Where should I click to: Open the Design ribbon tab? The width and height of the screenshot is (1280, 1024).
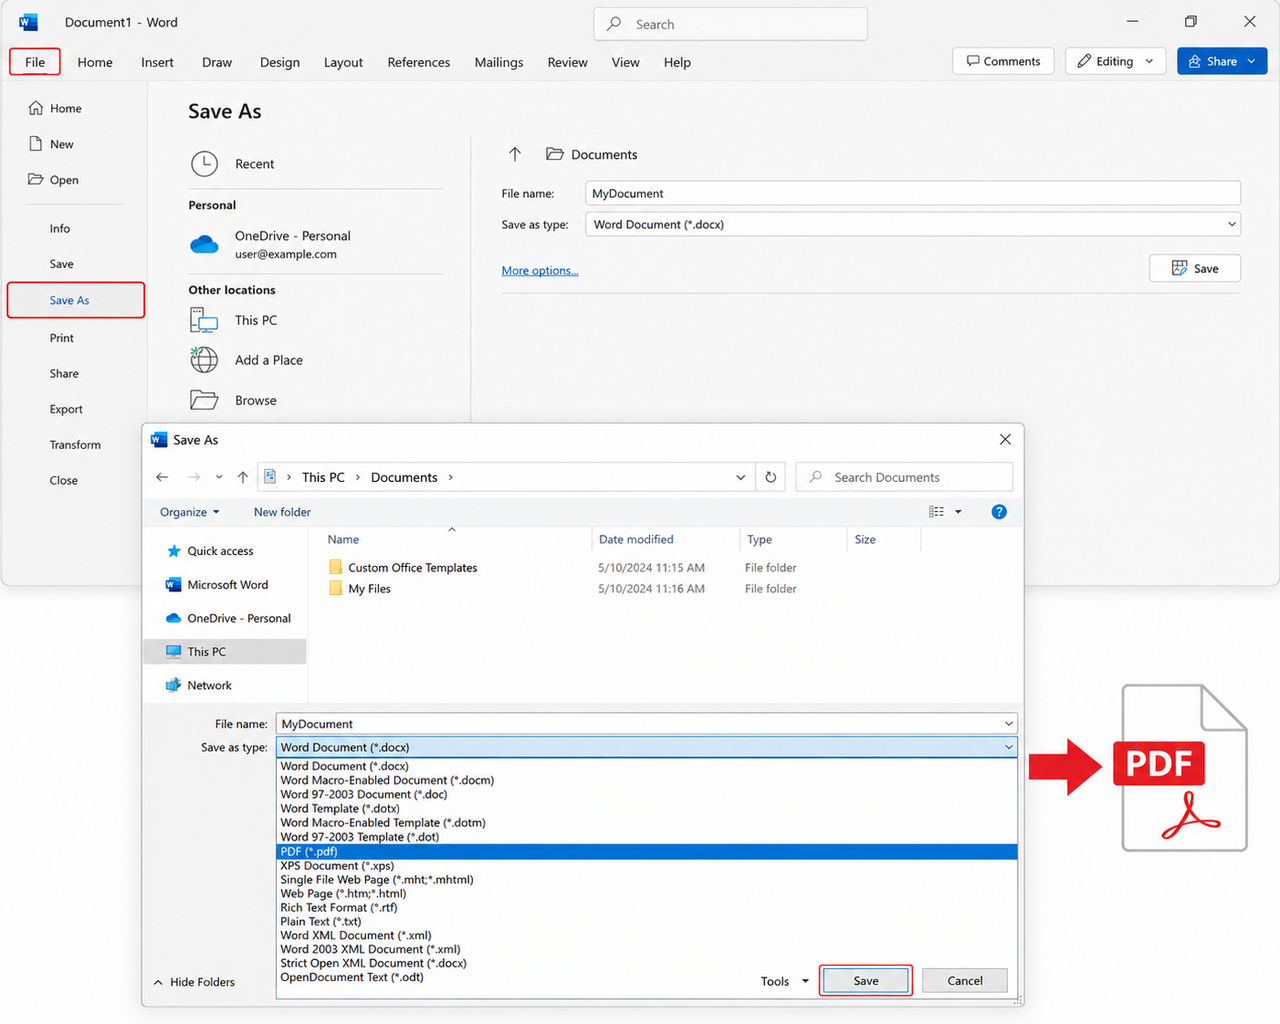coord(280,62)
